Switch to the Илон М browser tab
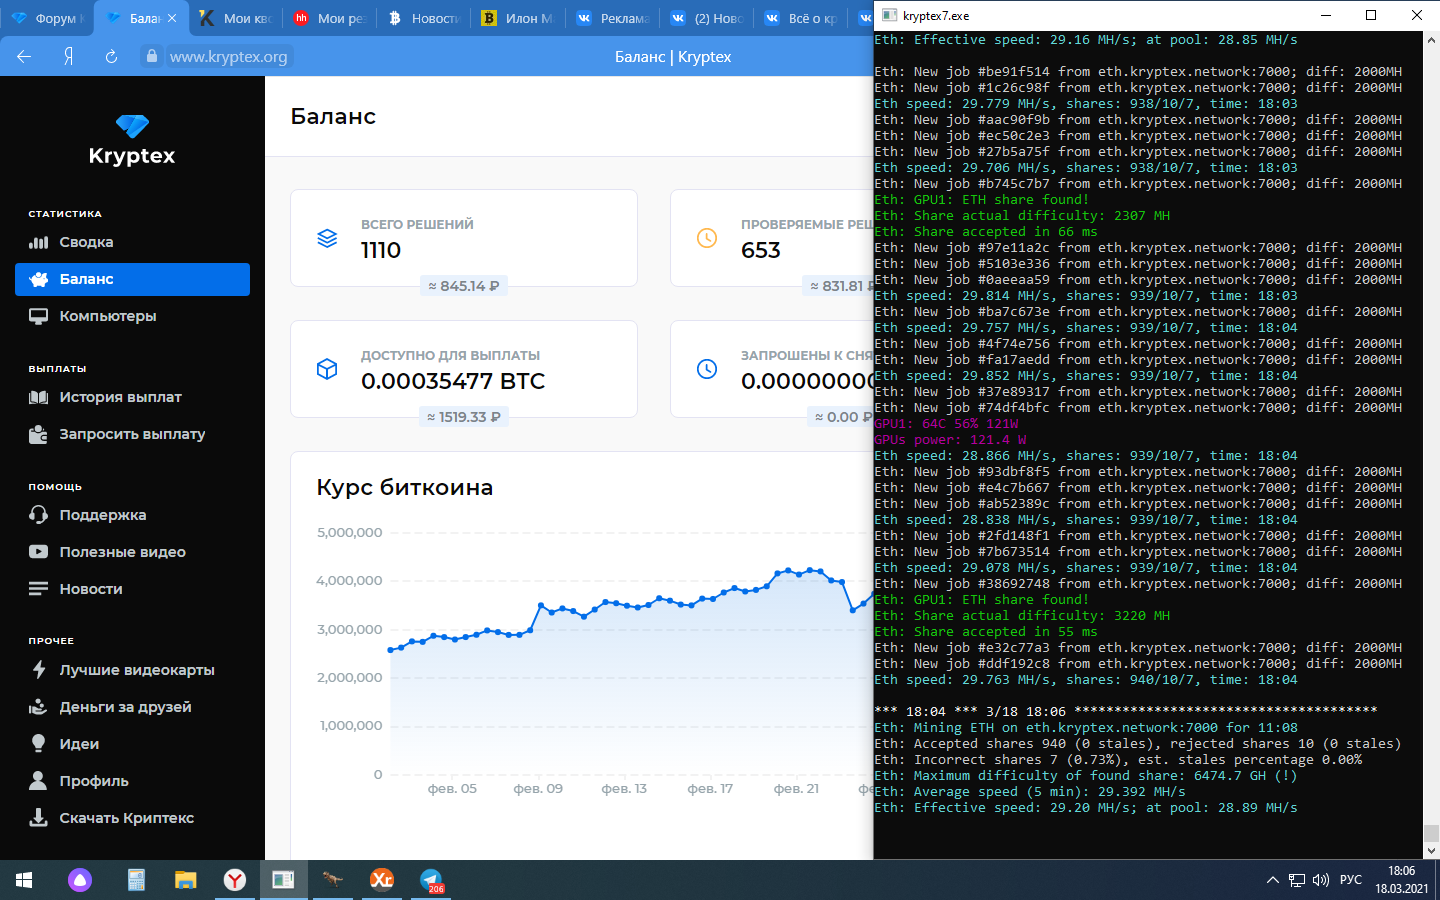Image resolution: width=1440 pixels, height=900 pixels. pos(518,18)
